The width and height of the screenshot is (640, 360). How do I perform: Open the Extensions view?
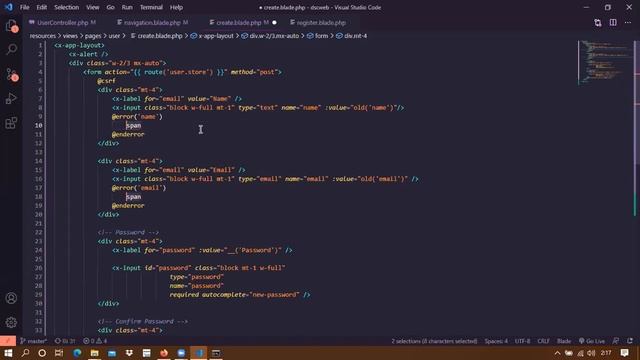11,122
